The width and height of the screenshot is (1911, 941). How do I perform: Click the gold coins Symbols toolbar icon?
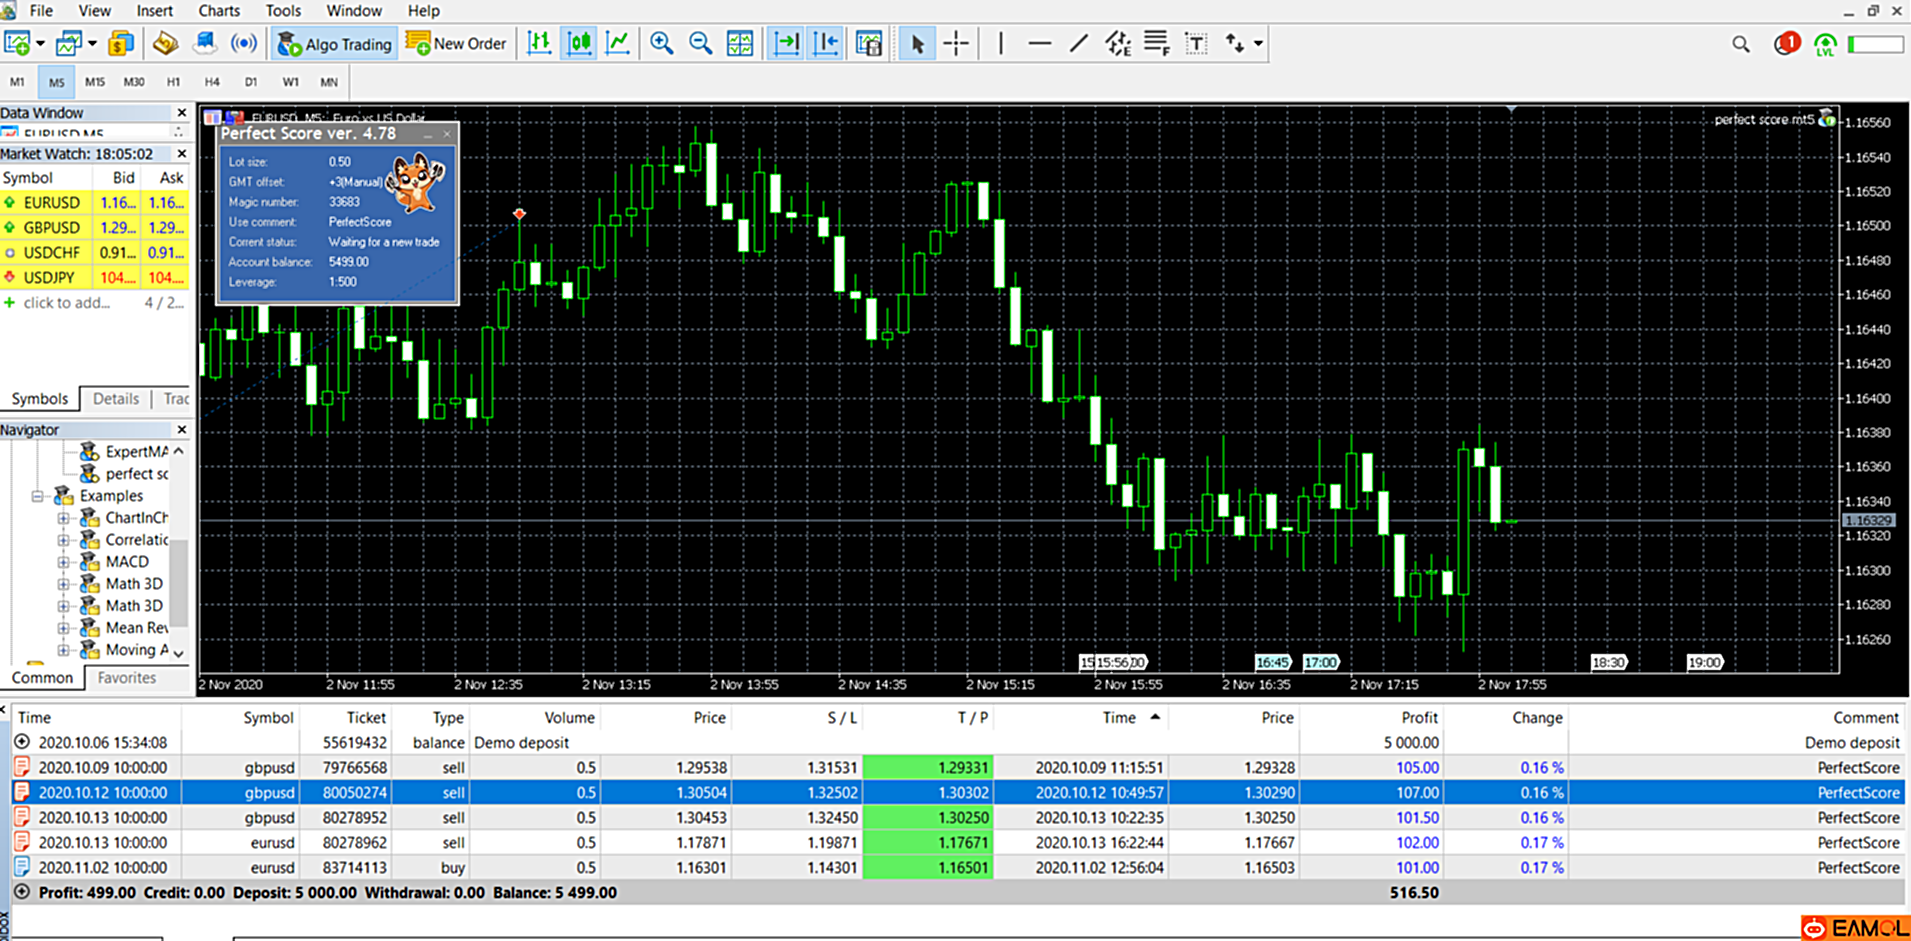tap(121, 43)
